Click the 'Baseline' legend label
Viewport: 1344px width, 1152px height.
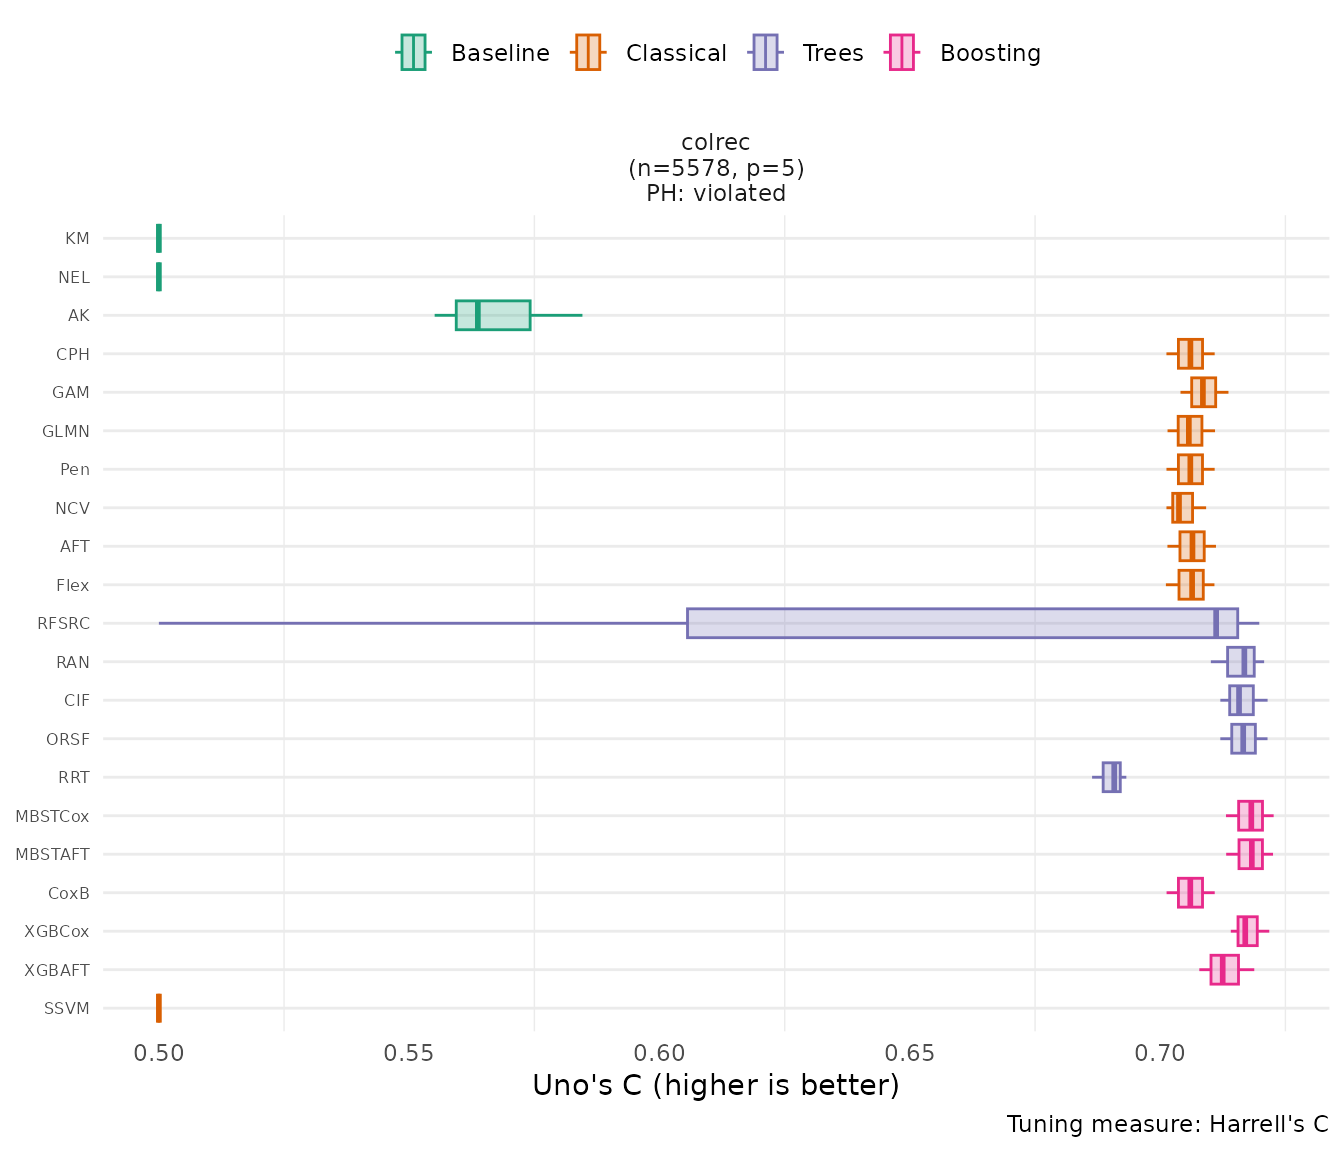tap(500, 53)
